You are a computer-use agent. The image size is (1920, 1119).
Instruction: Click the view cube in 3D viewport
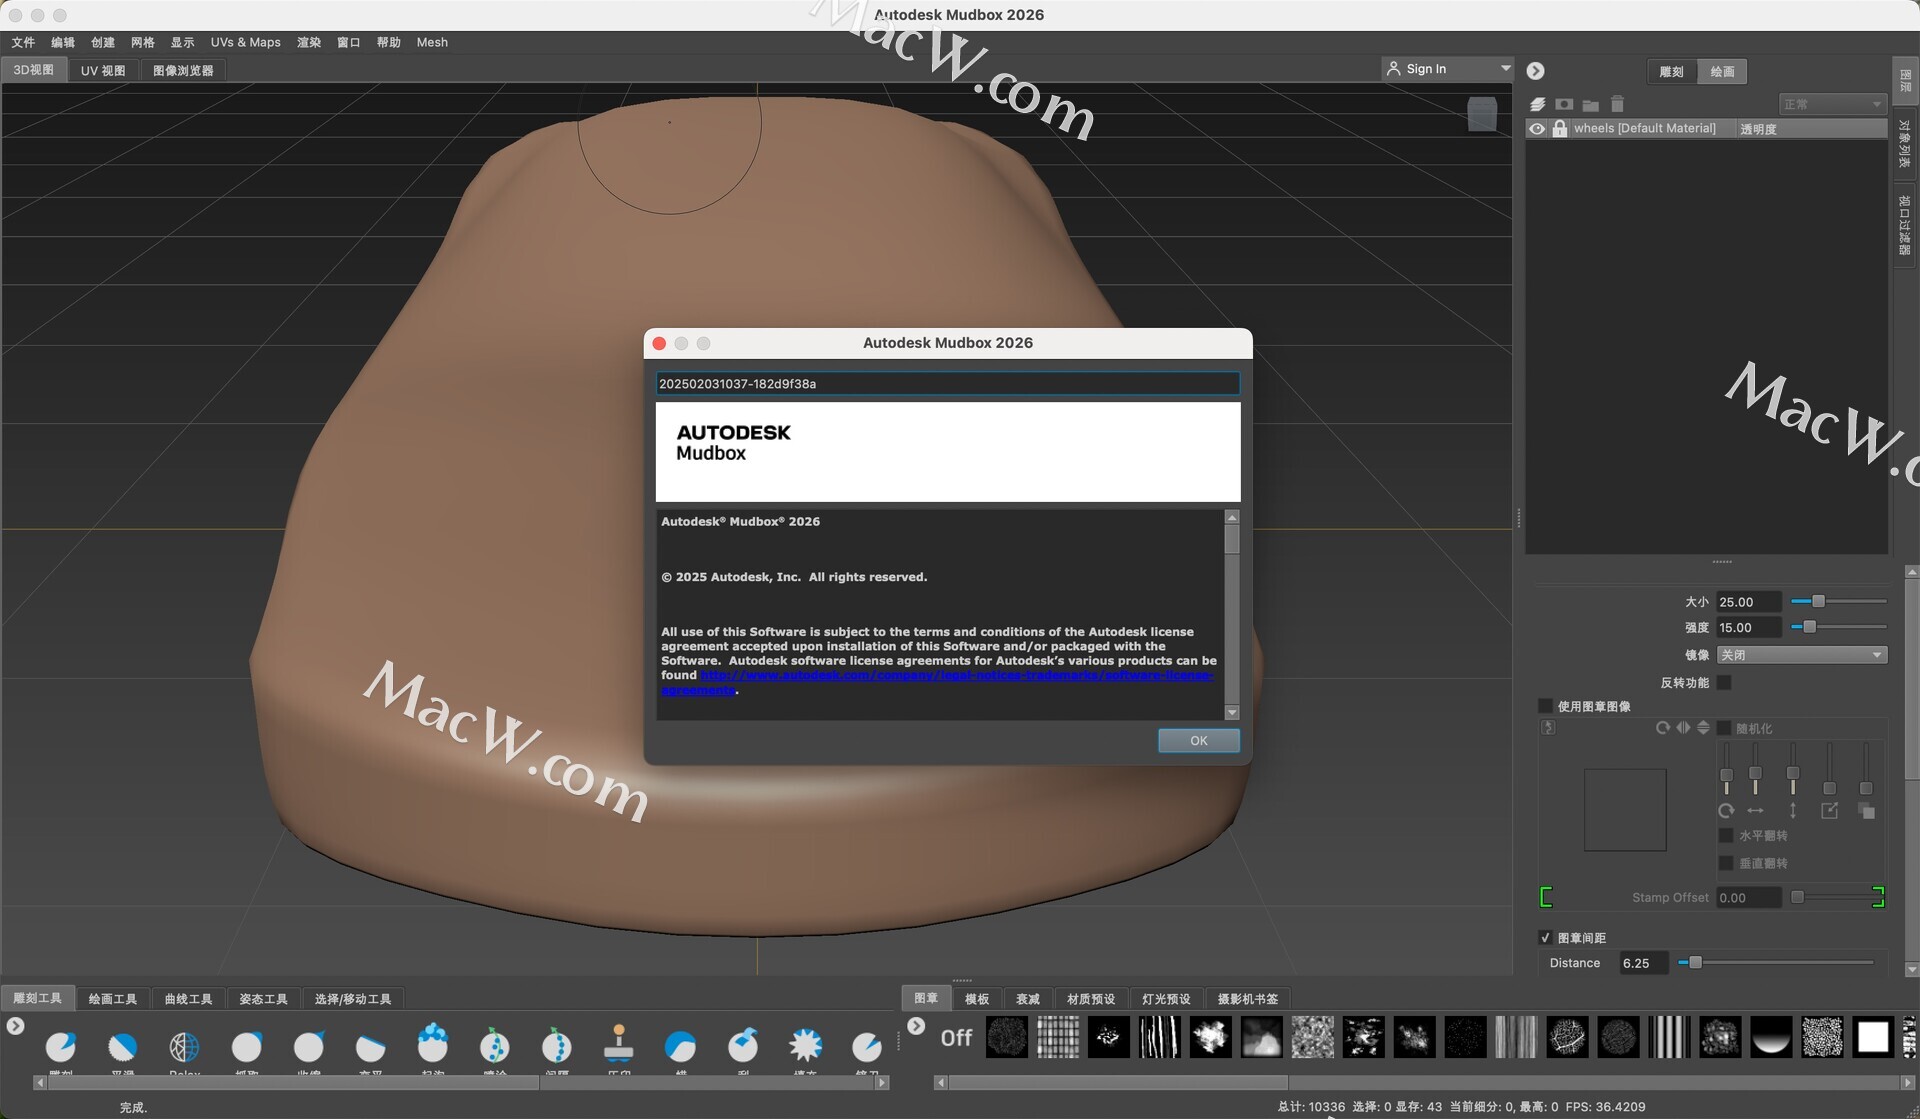[1482, 113]
